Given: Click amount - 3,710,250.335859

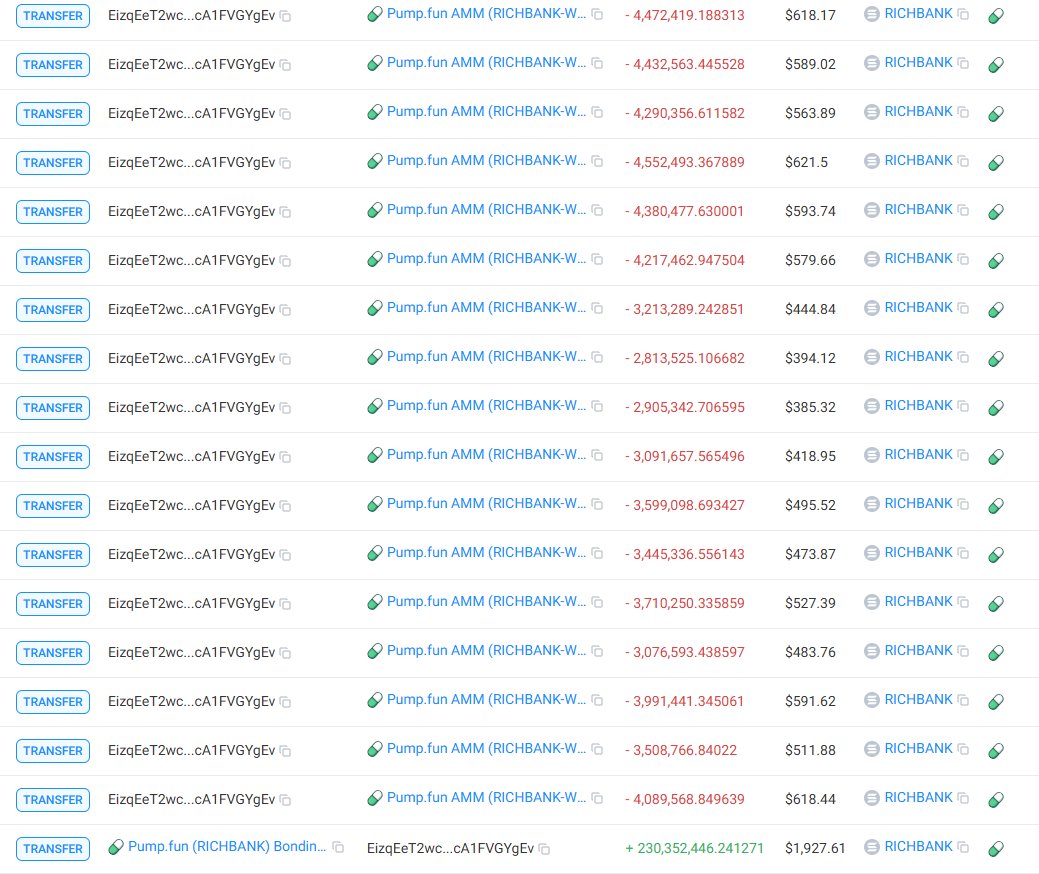Looking at the screenshot, I should pos(684,604).
